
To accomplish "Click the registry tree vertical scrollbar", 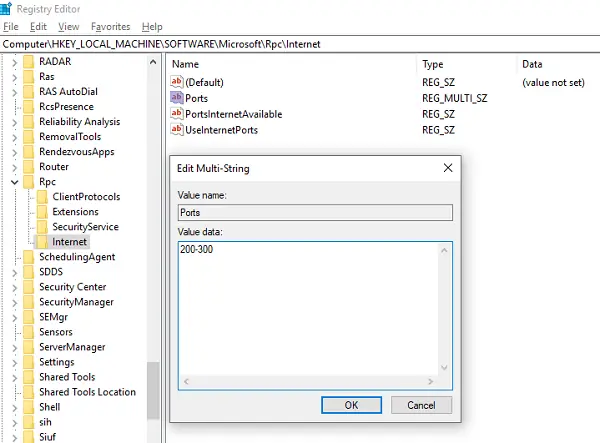I will (x=153, y=250).
